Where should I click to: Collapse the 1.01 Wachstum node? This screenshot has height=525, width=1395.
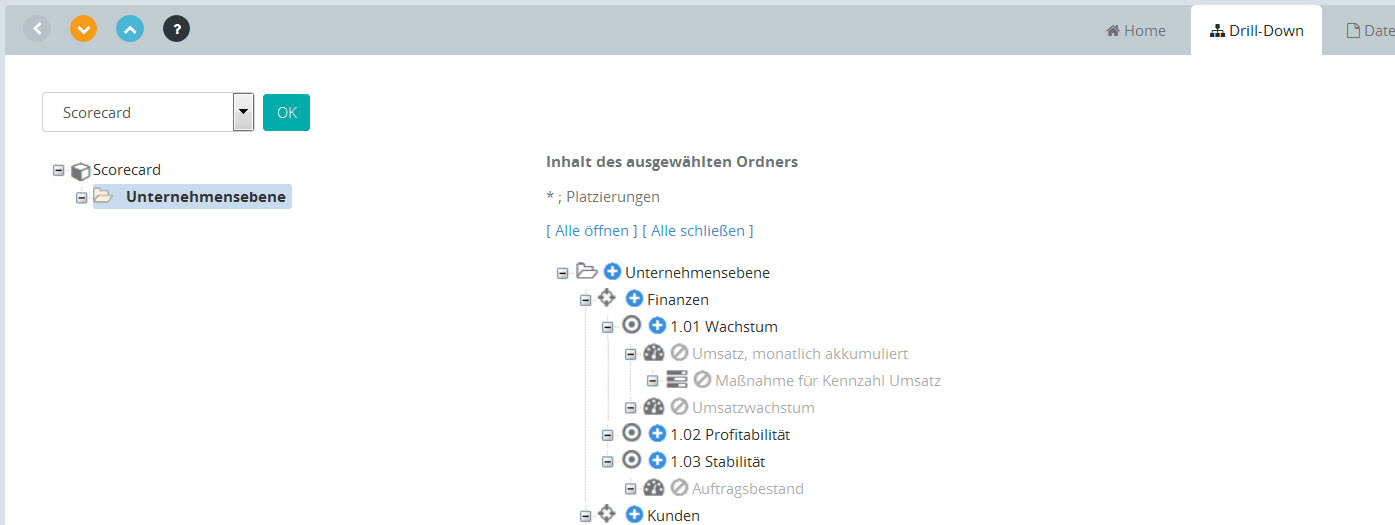click(607, 326)
